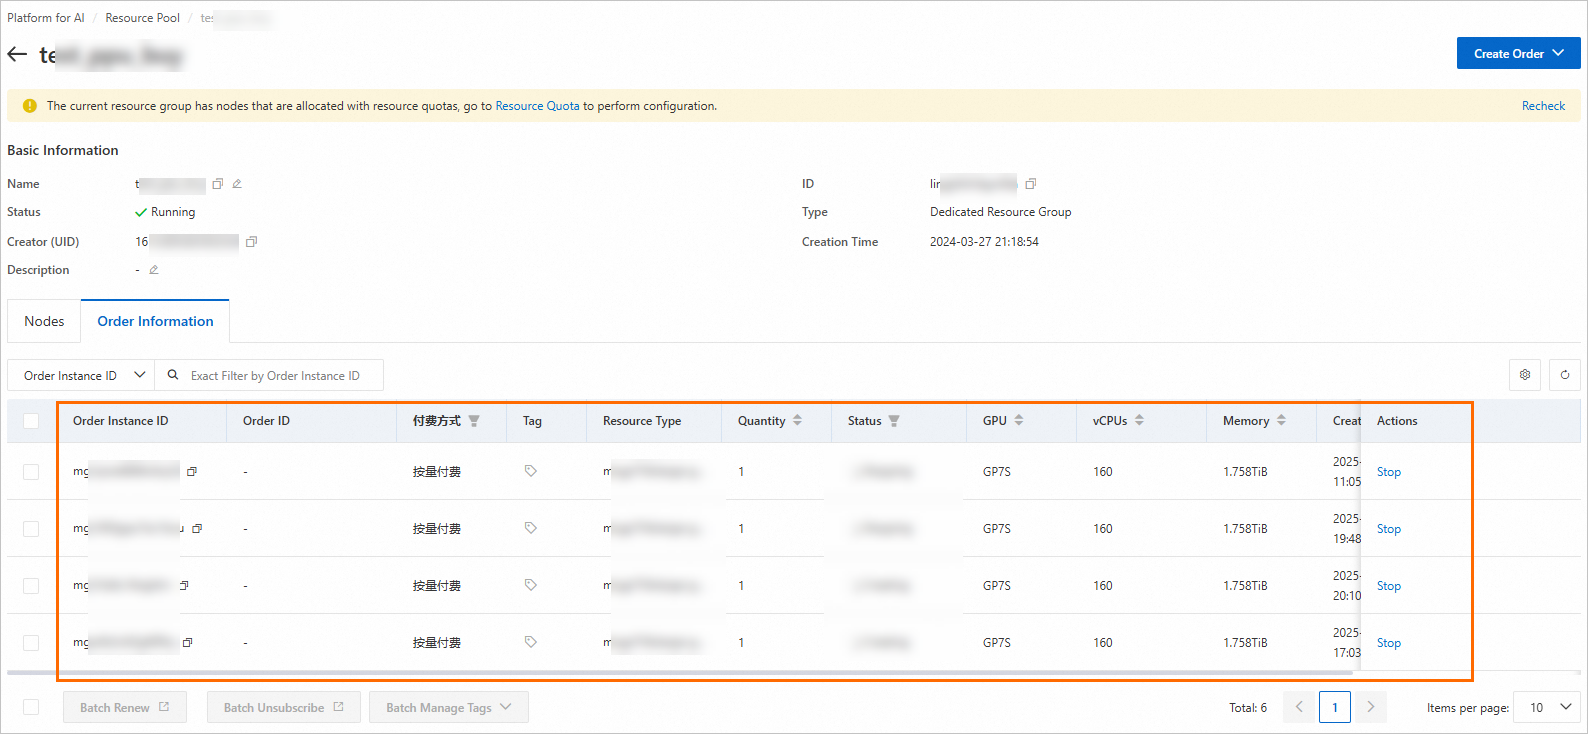This screenshot has height=734, width=1588.
Task: Copy order instance ID in 20:10 row
Action: 184,586
